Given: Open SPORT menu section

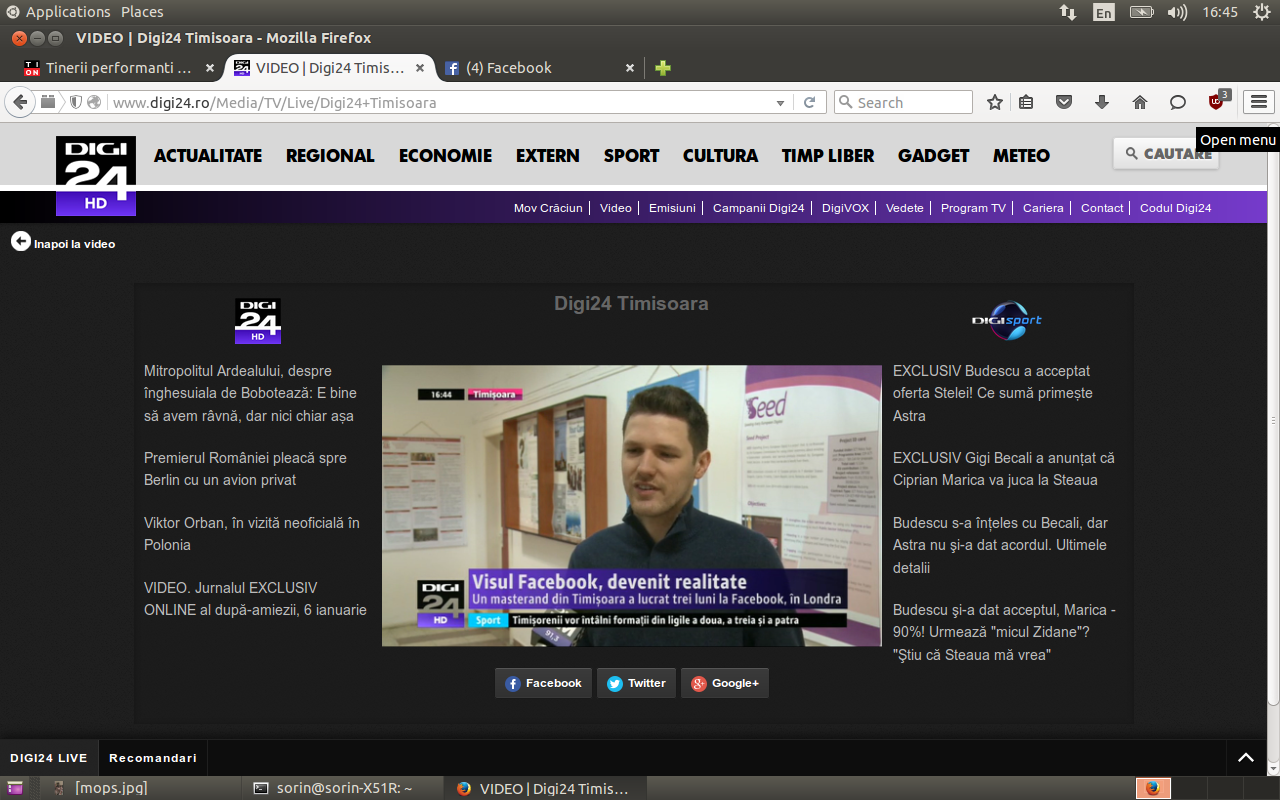Looking at the screenshot, I should (631, 155).
